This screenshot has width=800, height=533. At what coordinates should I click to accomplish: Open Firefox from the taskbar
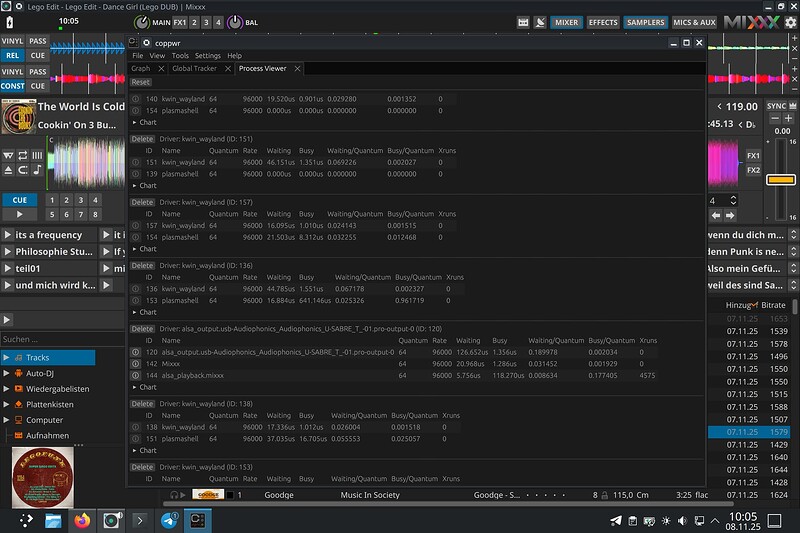point(81,520)
